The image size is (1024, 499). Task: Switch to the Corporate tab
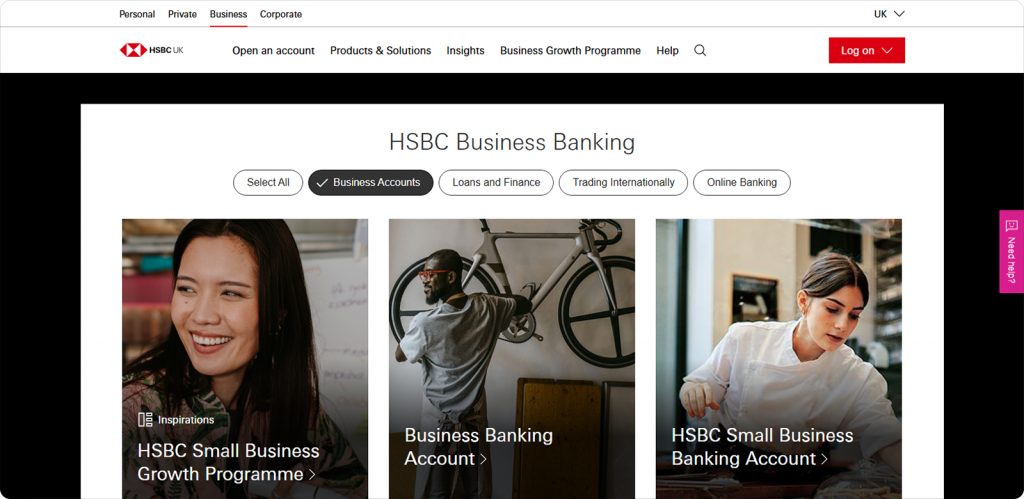[281, 14]
